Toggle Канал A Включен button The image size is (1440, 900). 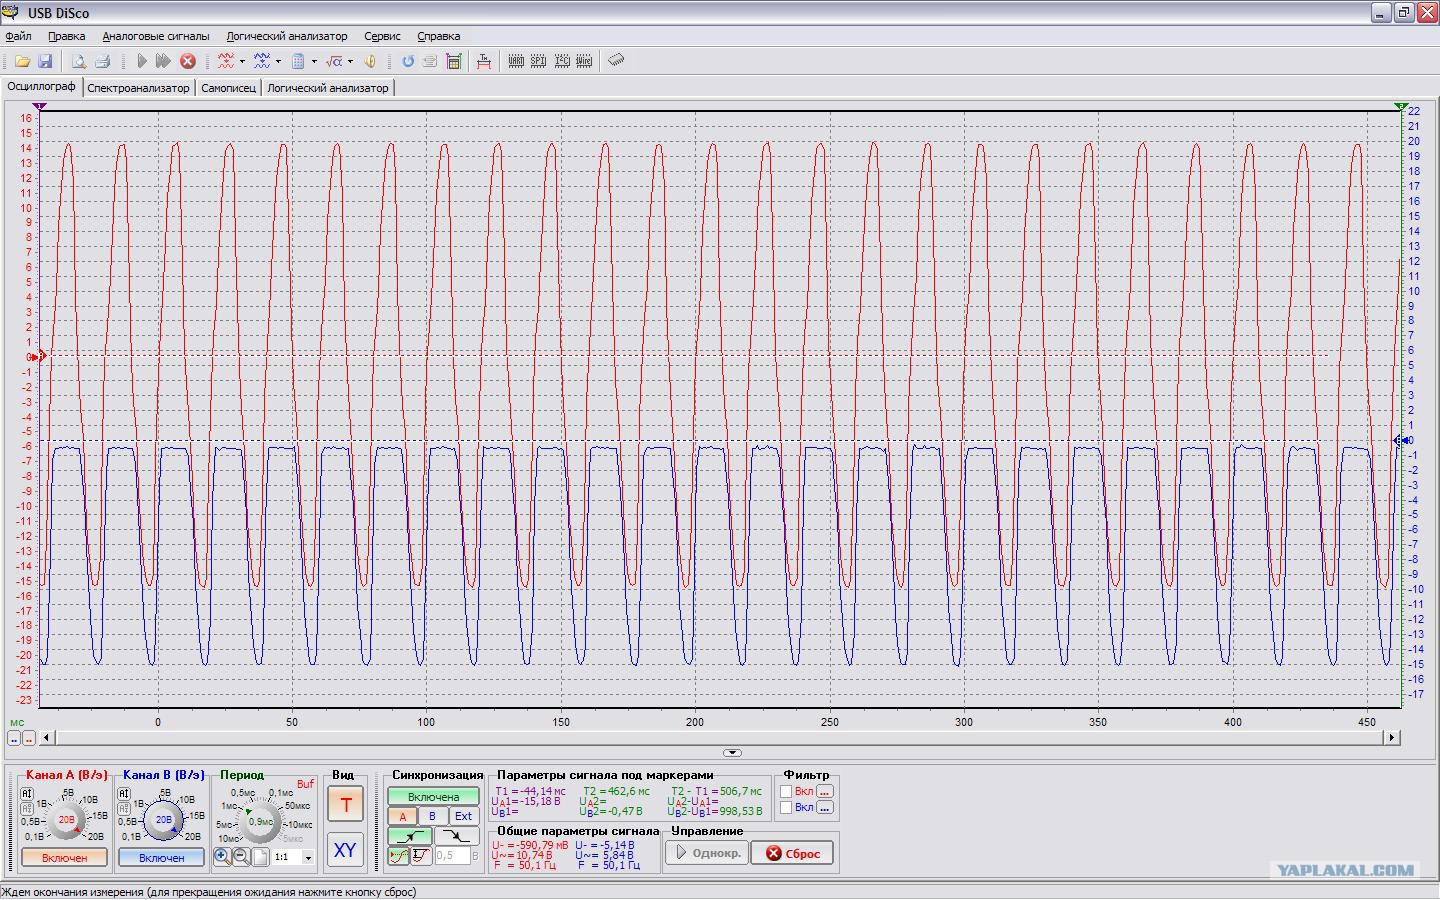point(64,858)
